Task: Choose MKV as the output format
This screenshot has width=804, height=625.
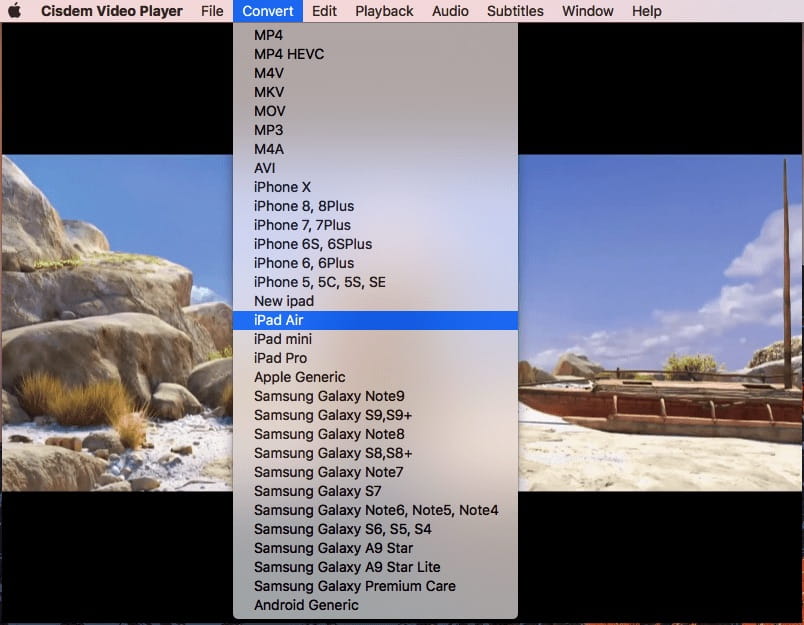Action: [x=375, y=92]
